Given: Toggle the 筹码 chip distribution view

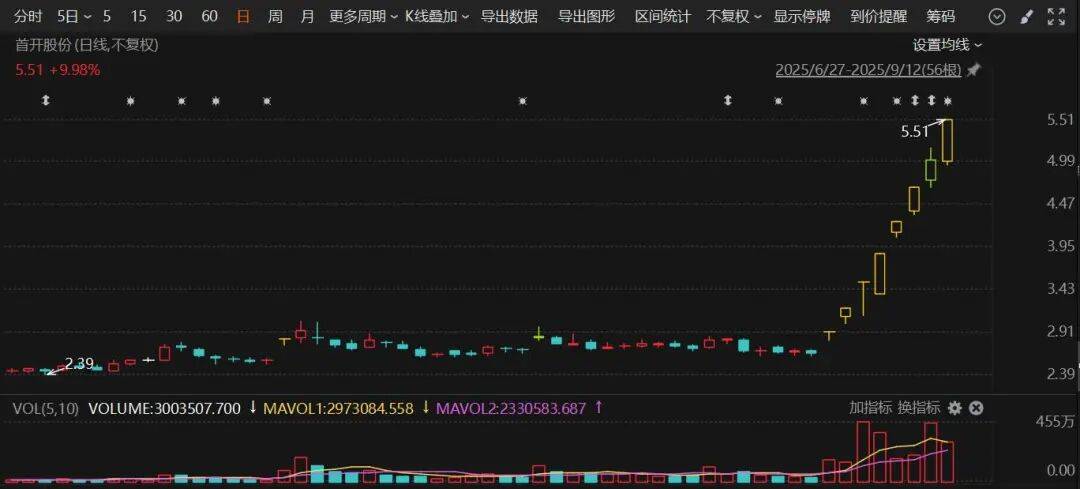Looking at the screenshot, I should pyautogui.click(x=940, y=17).
